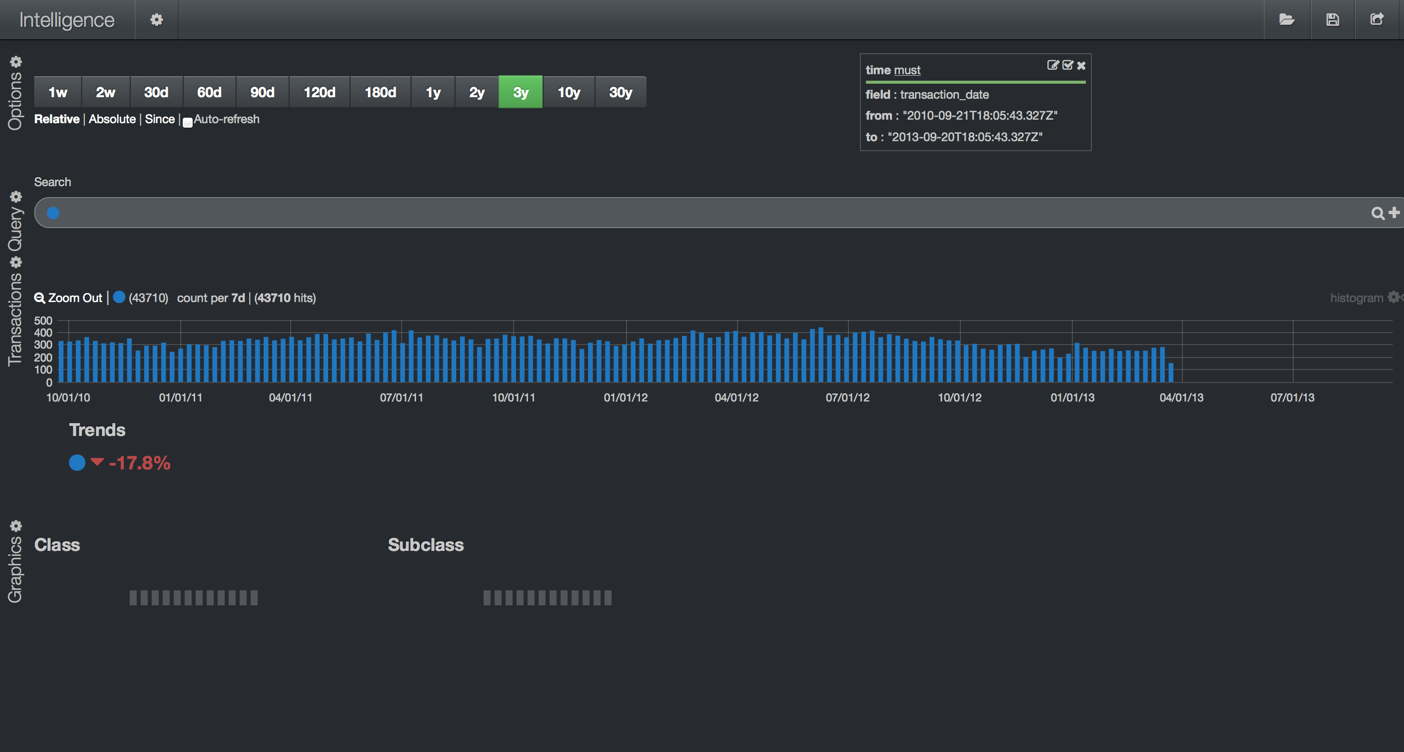Click the filter 'to' date value

click(x=966, y=137)
